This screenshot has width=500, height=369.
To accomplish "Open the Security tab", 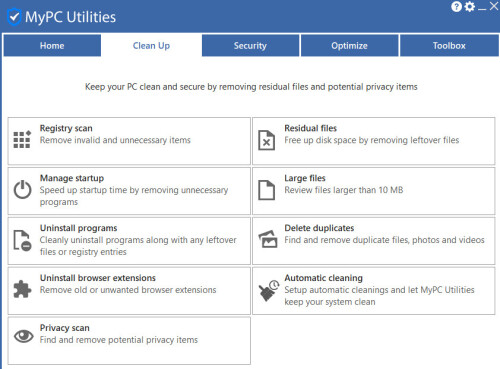I will pyautogui.click(x=250, y=45).
